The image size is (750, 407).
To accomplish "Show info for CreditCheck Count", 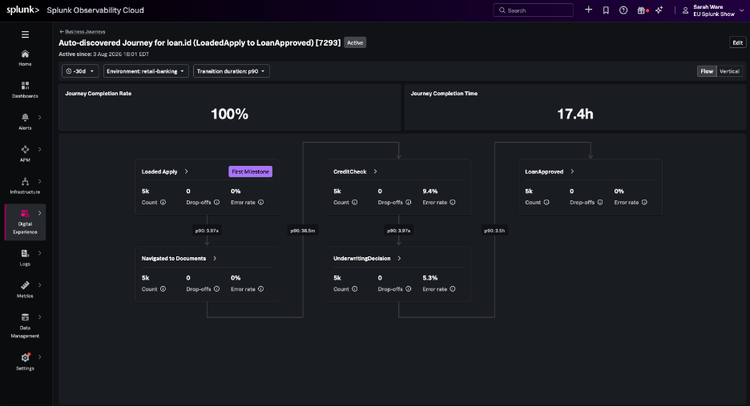I will click(354, 202).
